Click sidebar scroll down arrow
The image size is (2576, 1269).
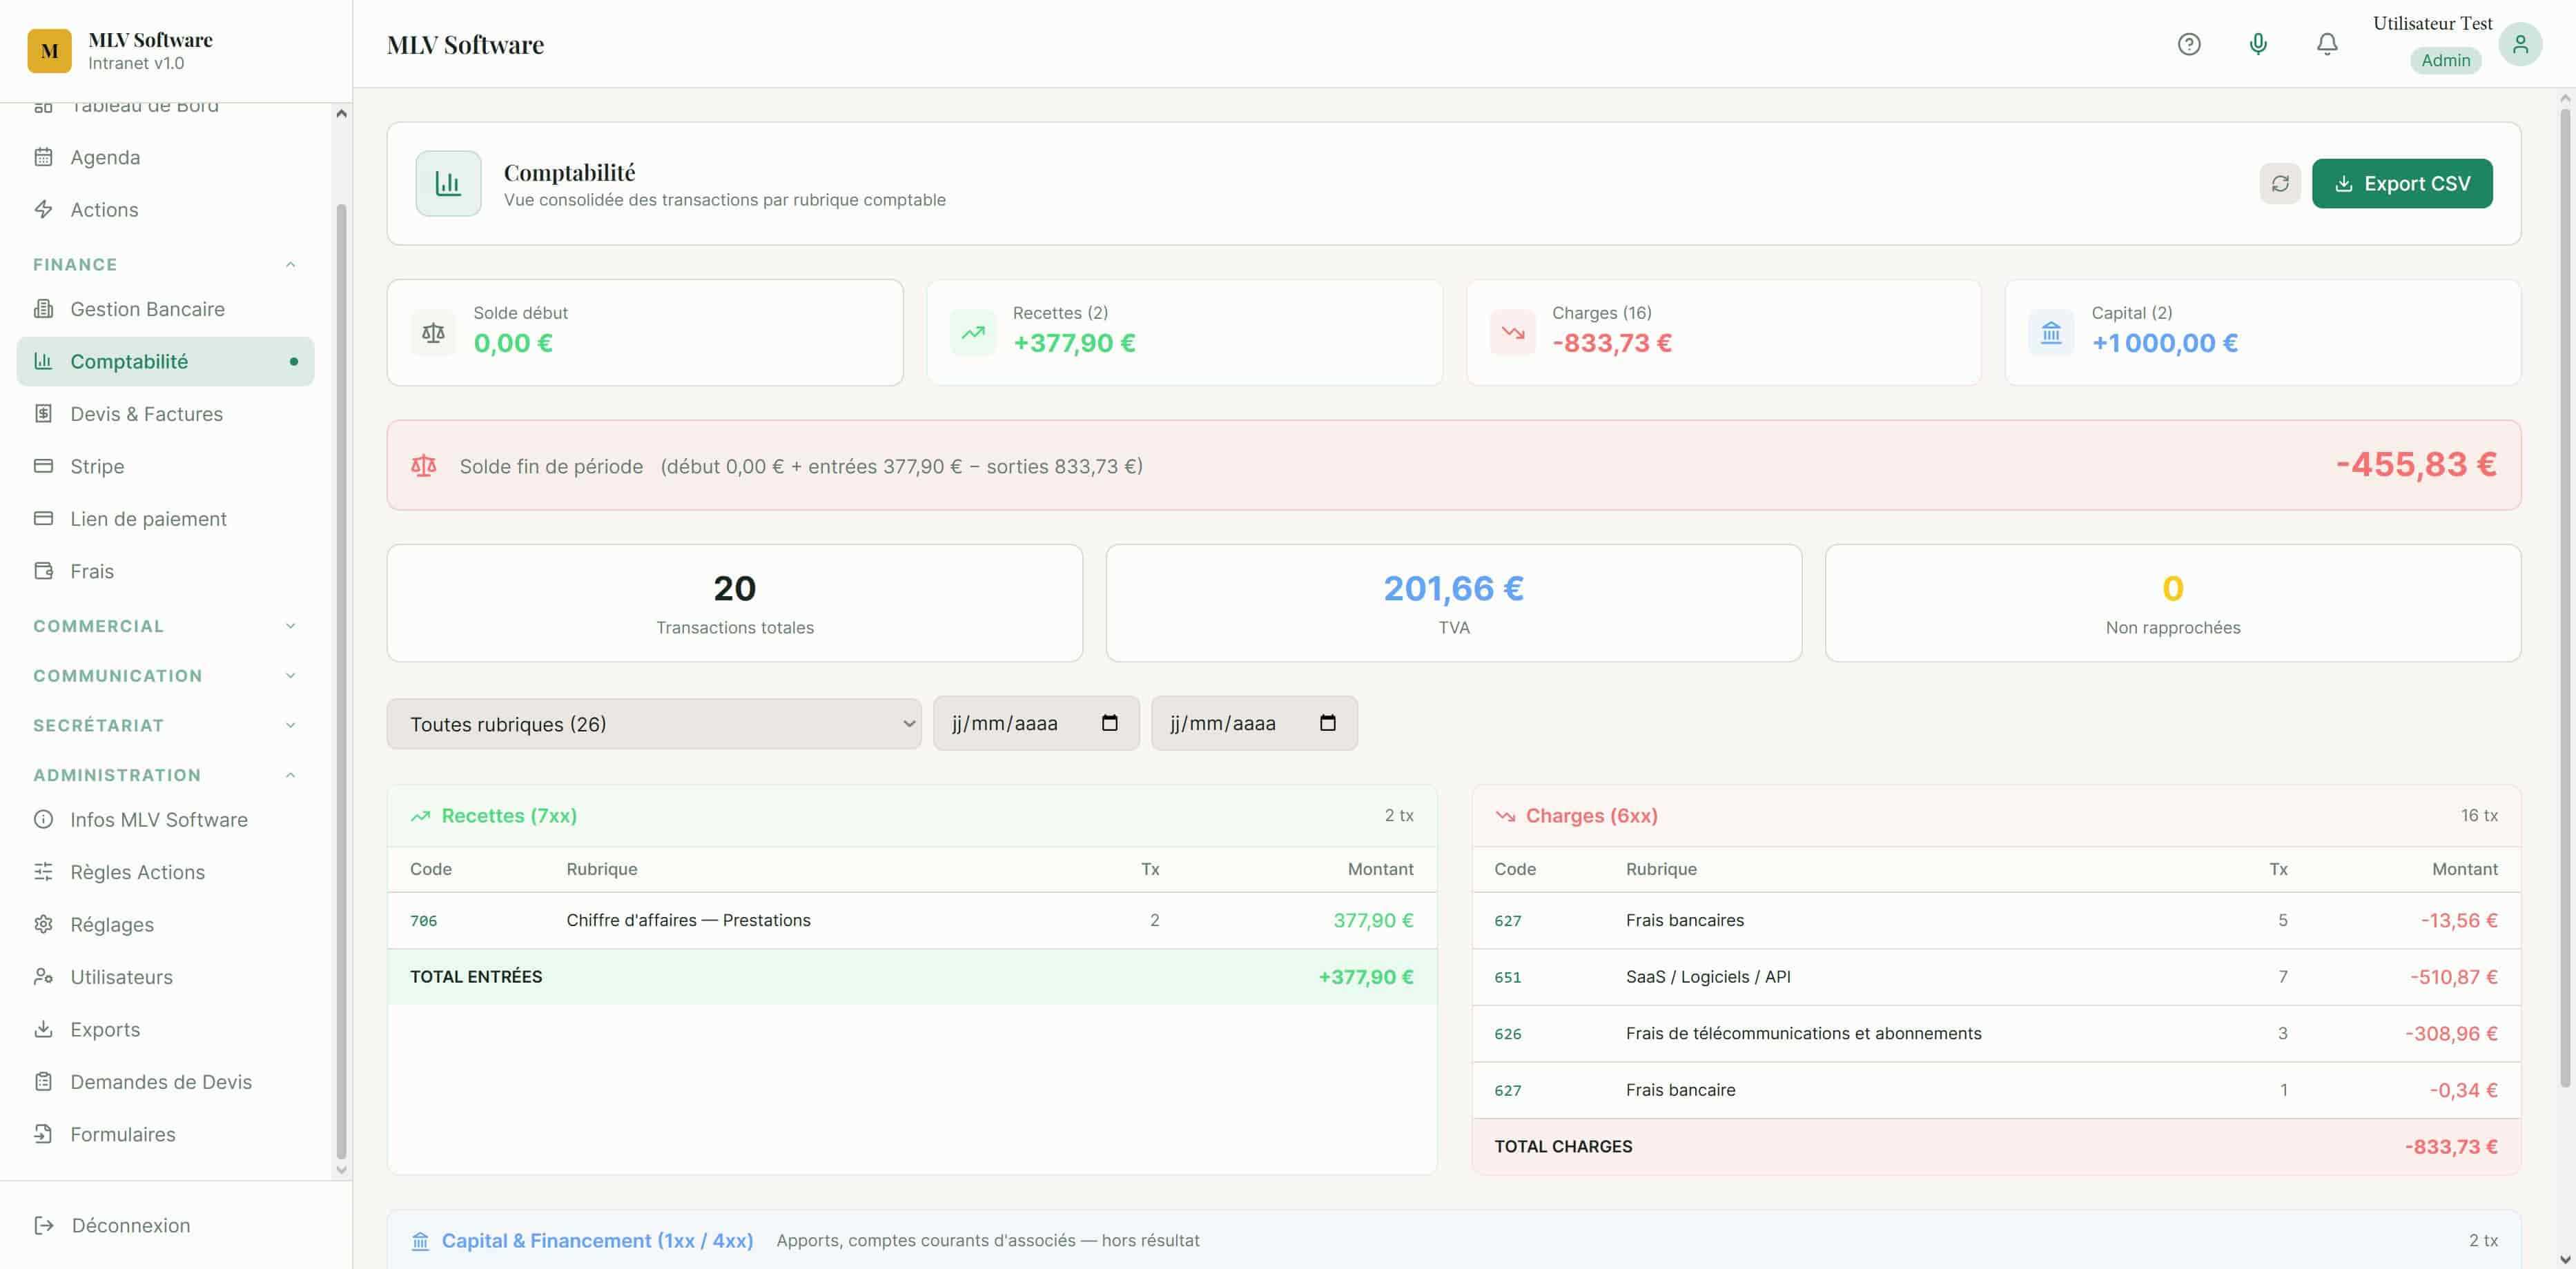pyautogui.click(x=341, y=1169)
